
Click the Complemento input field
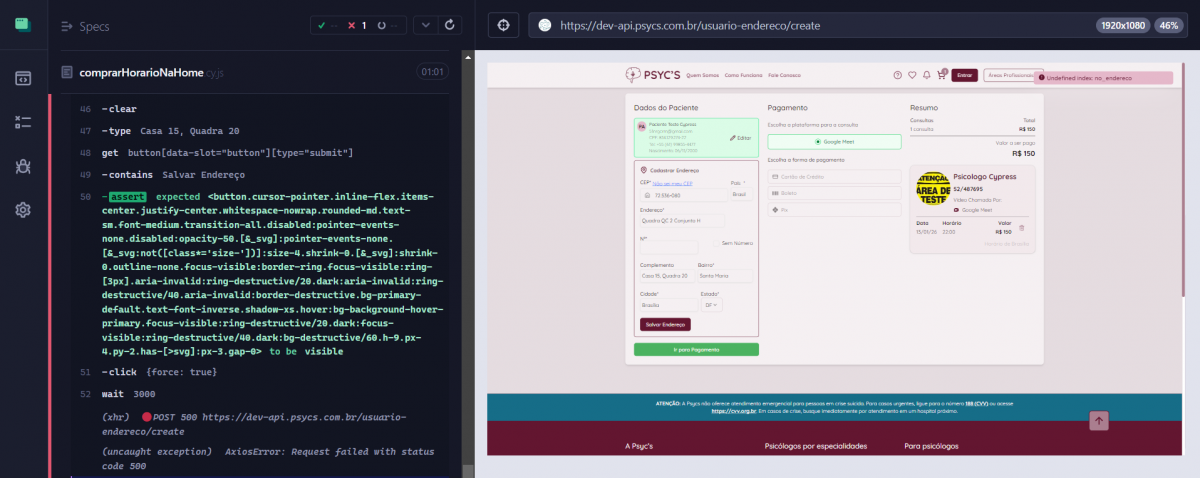[x=665, y=276]
